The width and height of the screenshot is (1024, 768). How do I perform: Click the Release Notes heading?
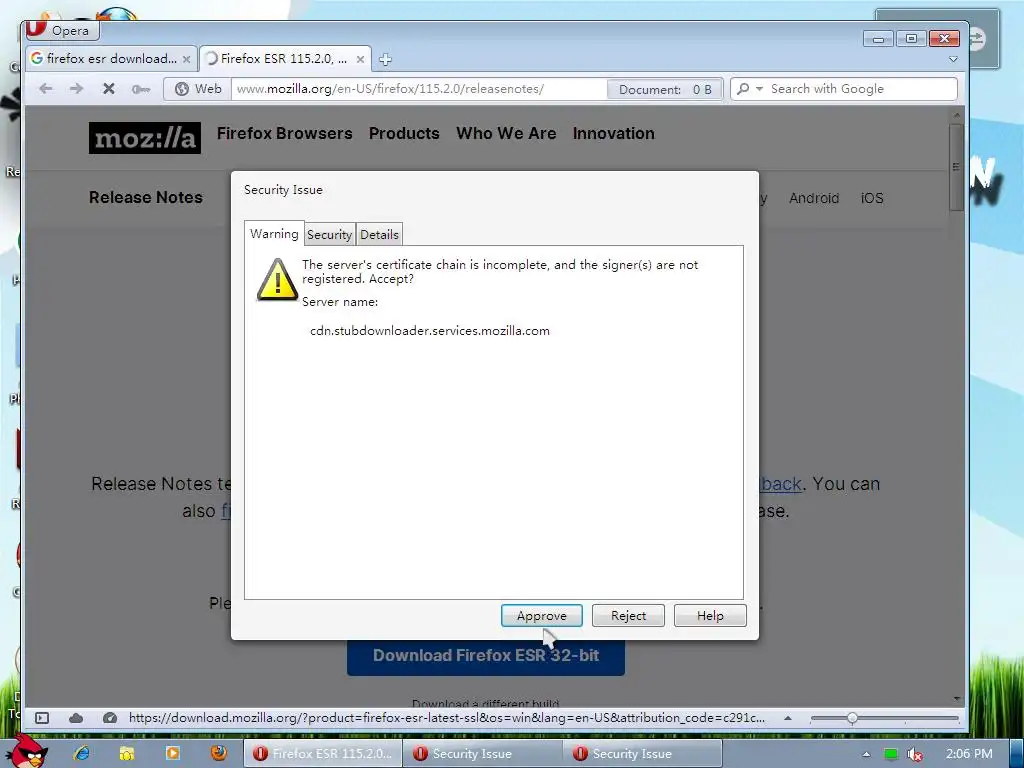[x=146, y=197]
